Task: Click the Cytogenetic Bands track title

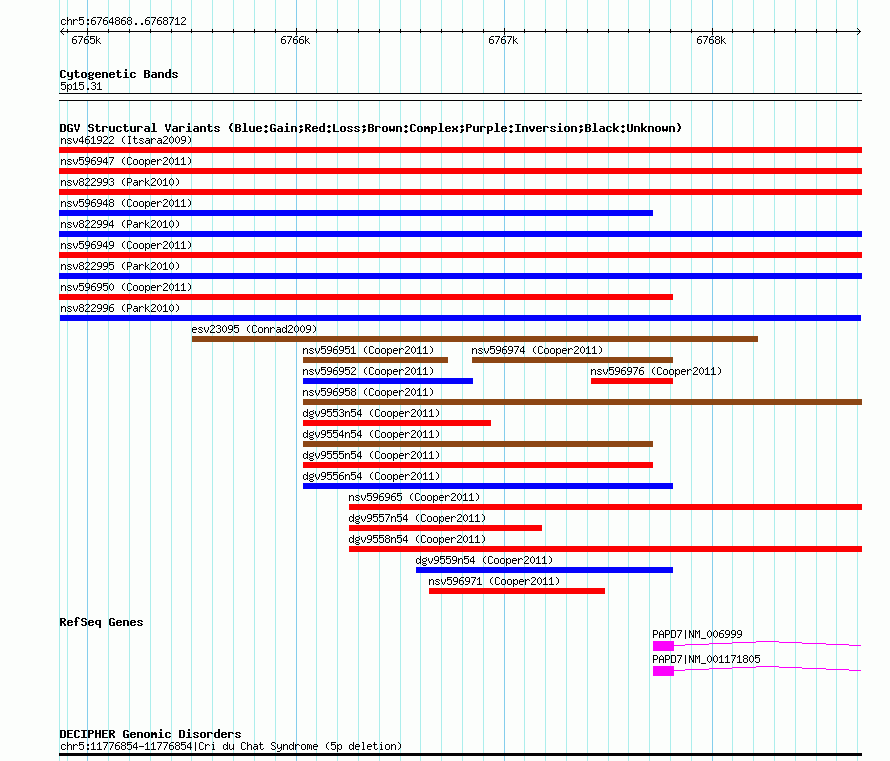Action: point(119,74)
